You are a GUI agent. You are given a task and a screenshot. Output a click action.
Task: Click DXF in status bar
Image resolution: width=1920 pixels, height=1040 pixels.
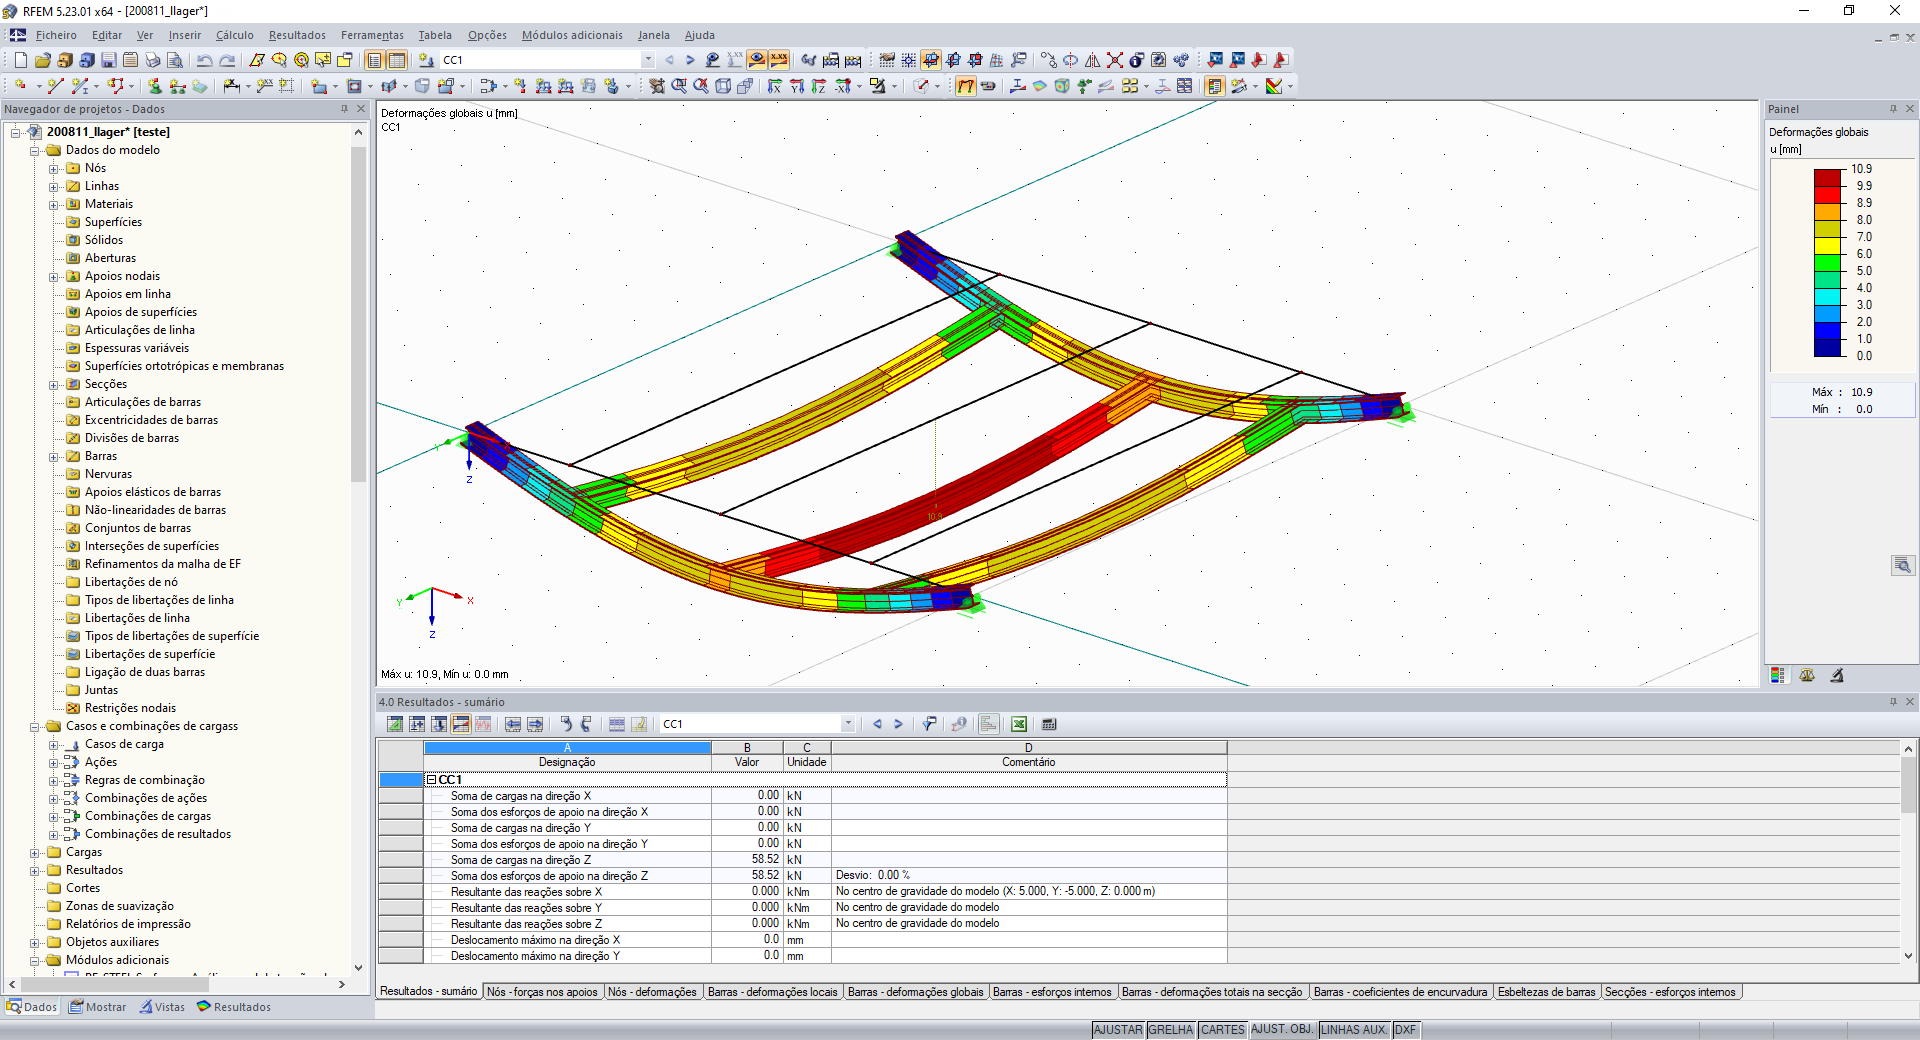pyautogui.click(x=1406, y=1030)
